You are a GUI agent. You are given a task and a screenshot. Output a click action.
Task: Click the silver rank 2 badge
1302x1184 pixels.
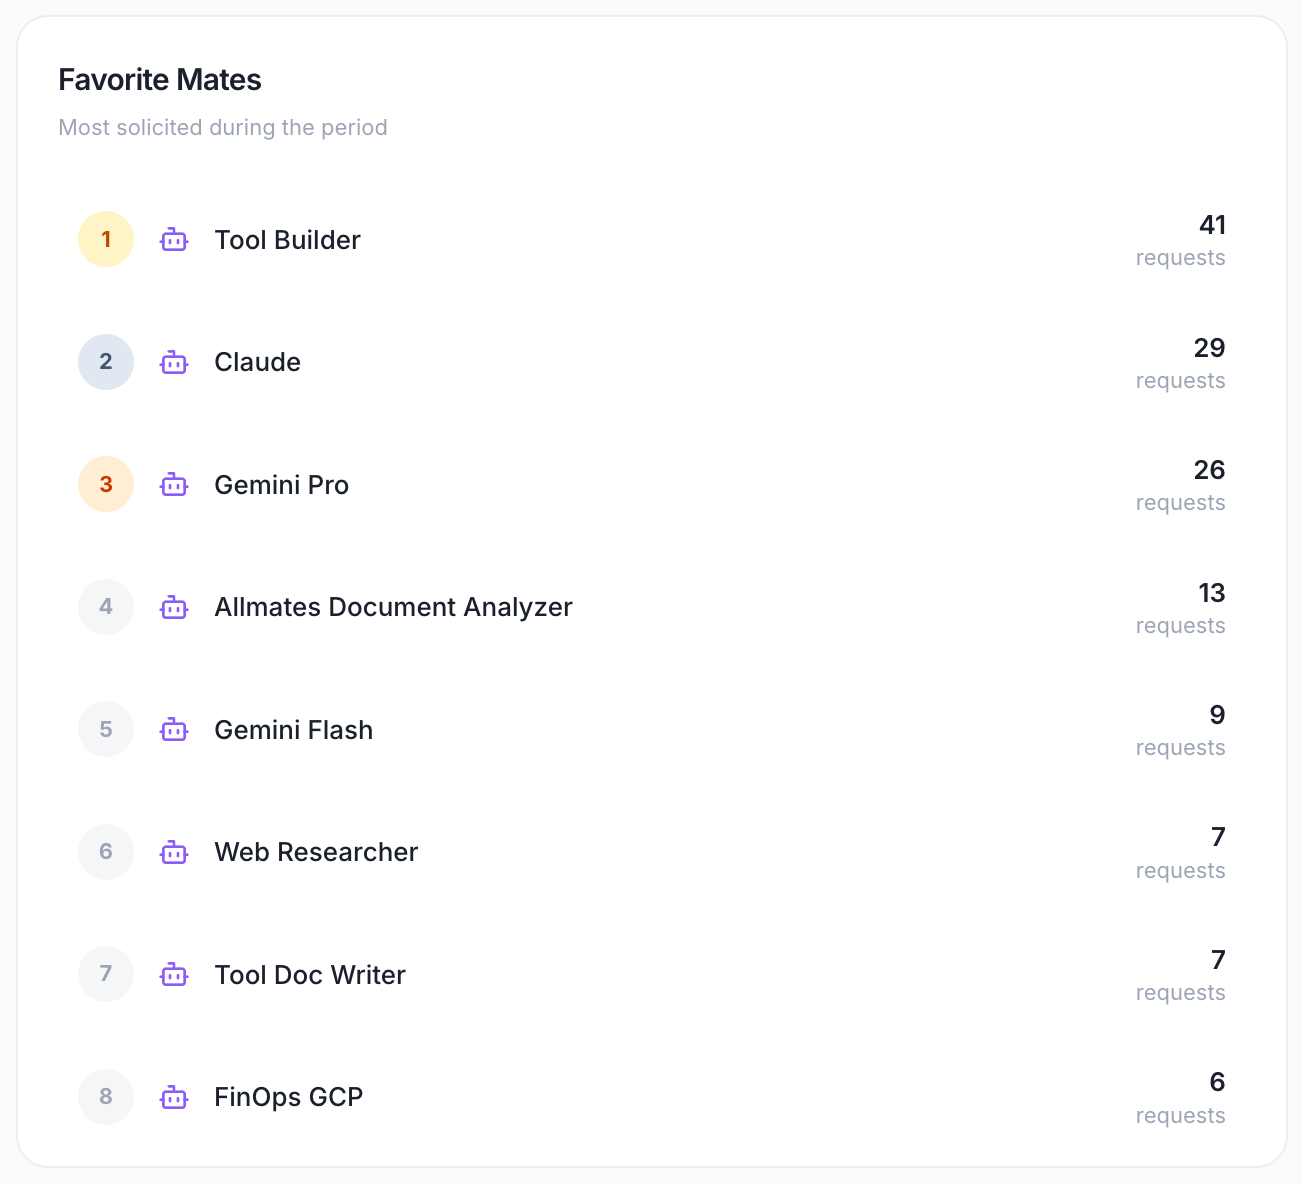[106, 362]
